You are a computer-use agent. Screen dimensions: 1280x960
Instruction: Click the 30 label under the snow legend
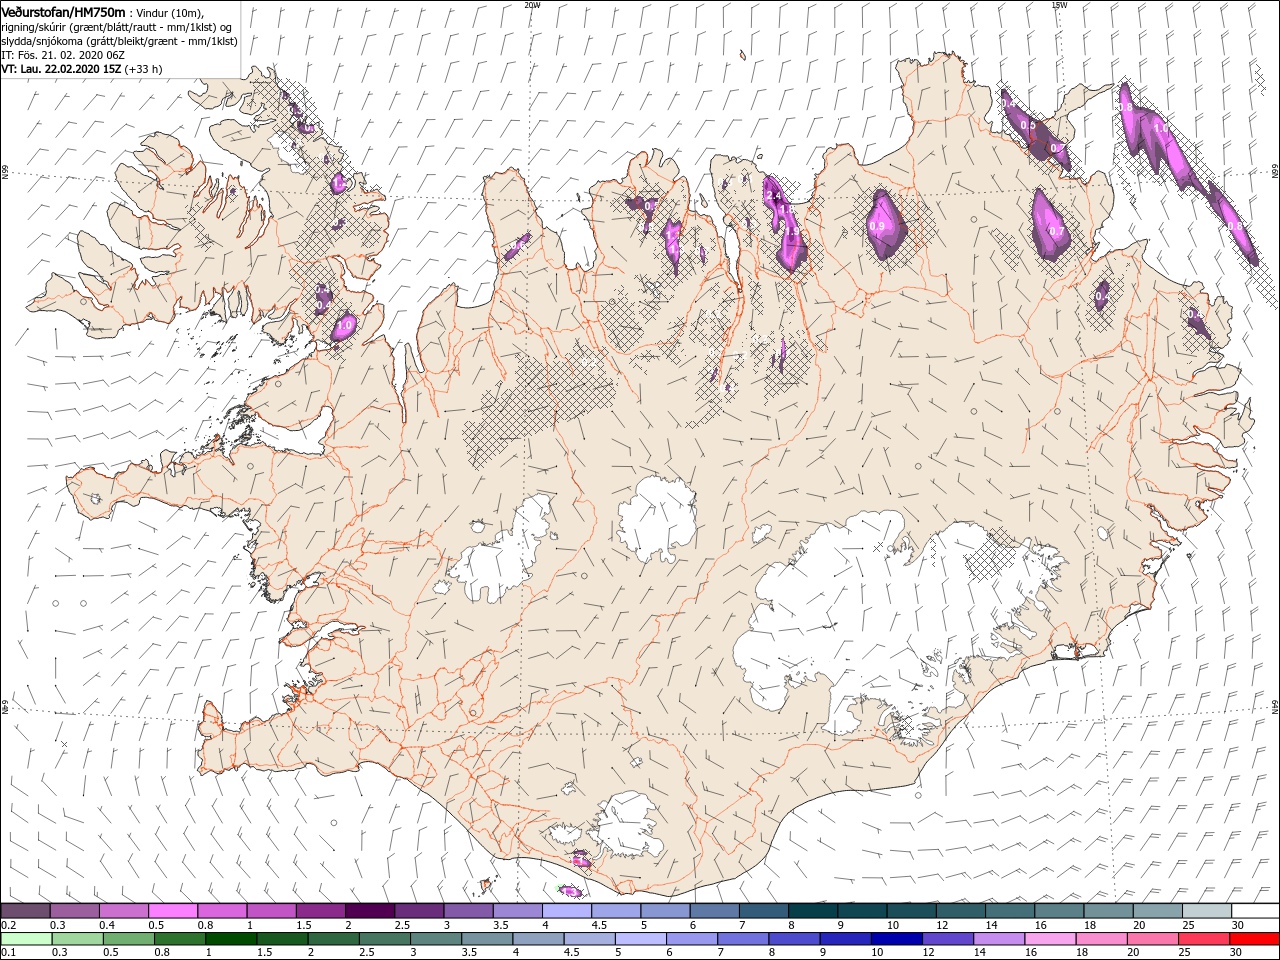coord(1237,925)
